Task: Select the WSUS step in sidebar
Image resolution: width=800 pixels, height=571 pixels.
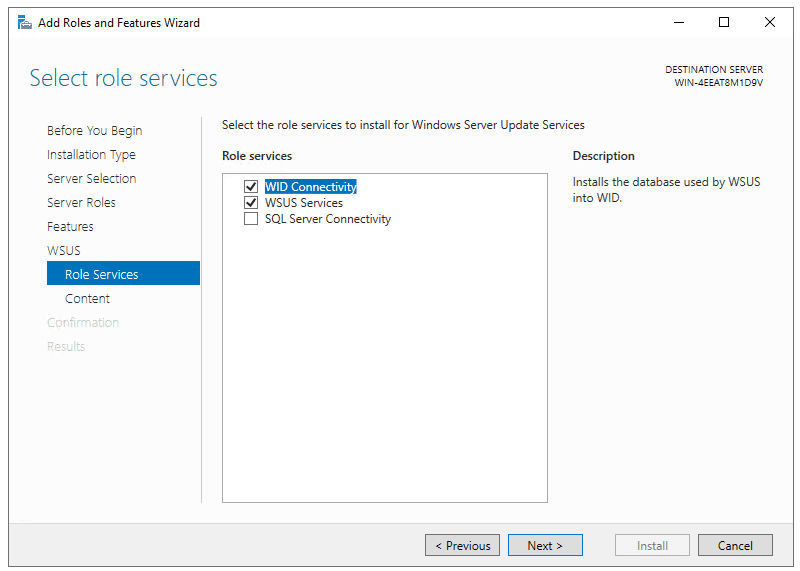Action: (64, 251)
